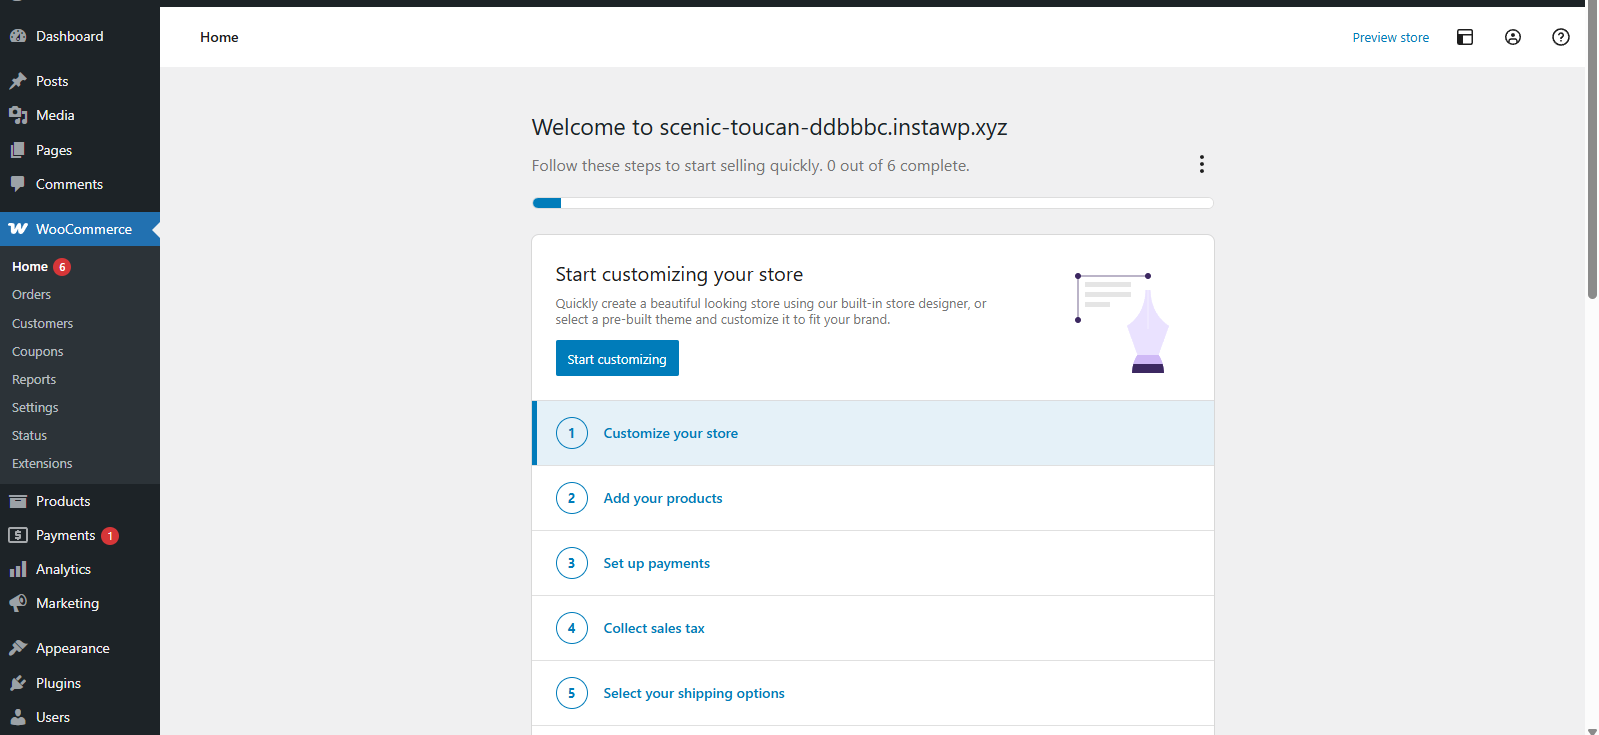This screenshot has height=735, width=1599.
Task: Click the Marketing megaphone icon
Action: (18, 603)
